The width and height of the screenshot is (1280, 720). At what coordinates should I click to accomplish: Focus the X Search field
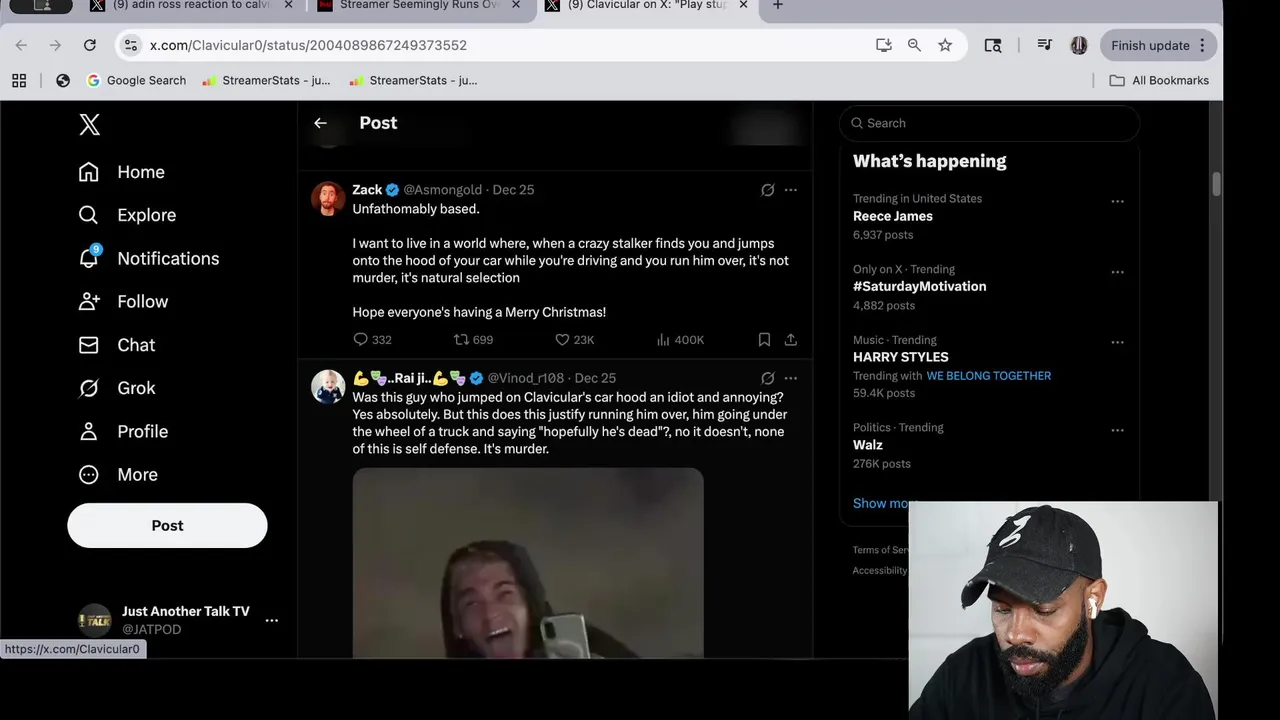coord(990,123)
